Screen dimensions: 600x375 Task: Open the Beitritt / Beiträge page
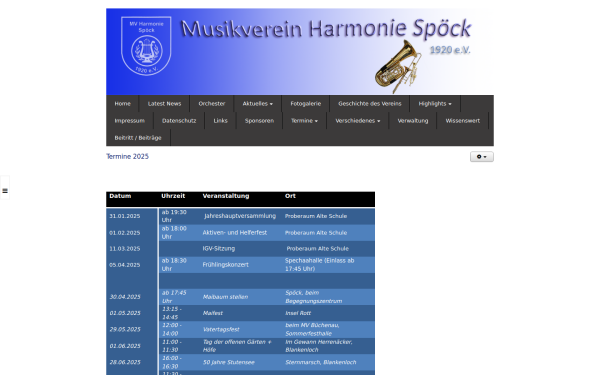tap(138, 138)
